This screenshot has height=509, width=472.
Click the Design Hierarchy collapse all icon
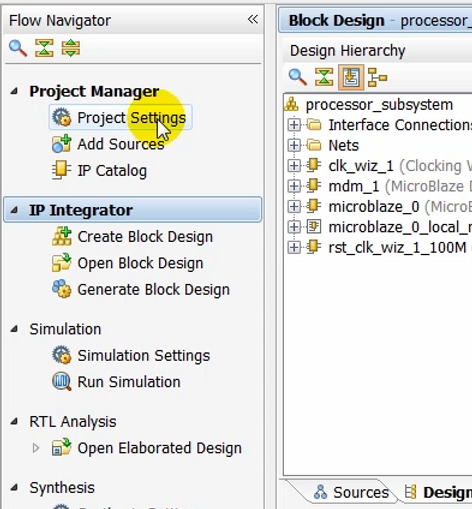[324, 77]
